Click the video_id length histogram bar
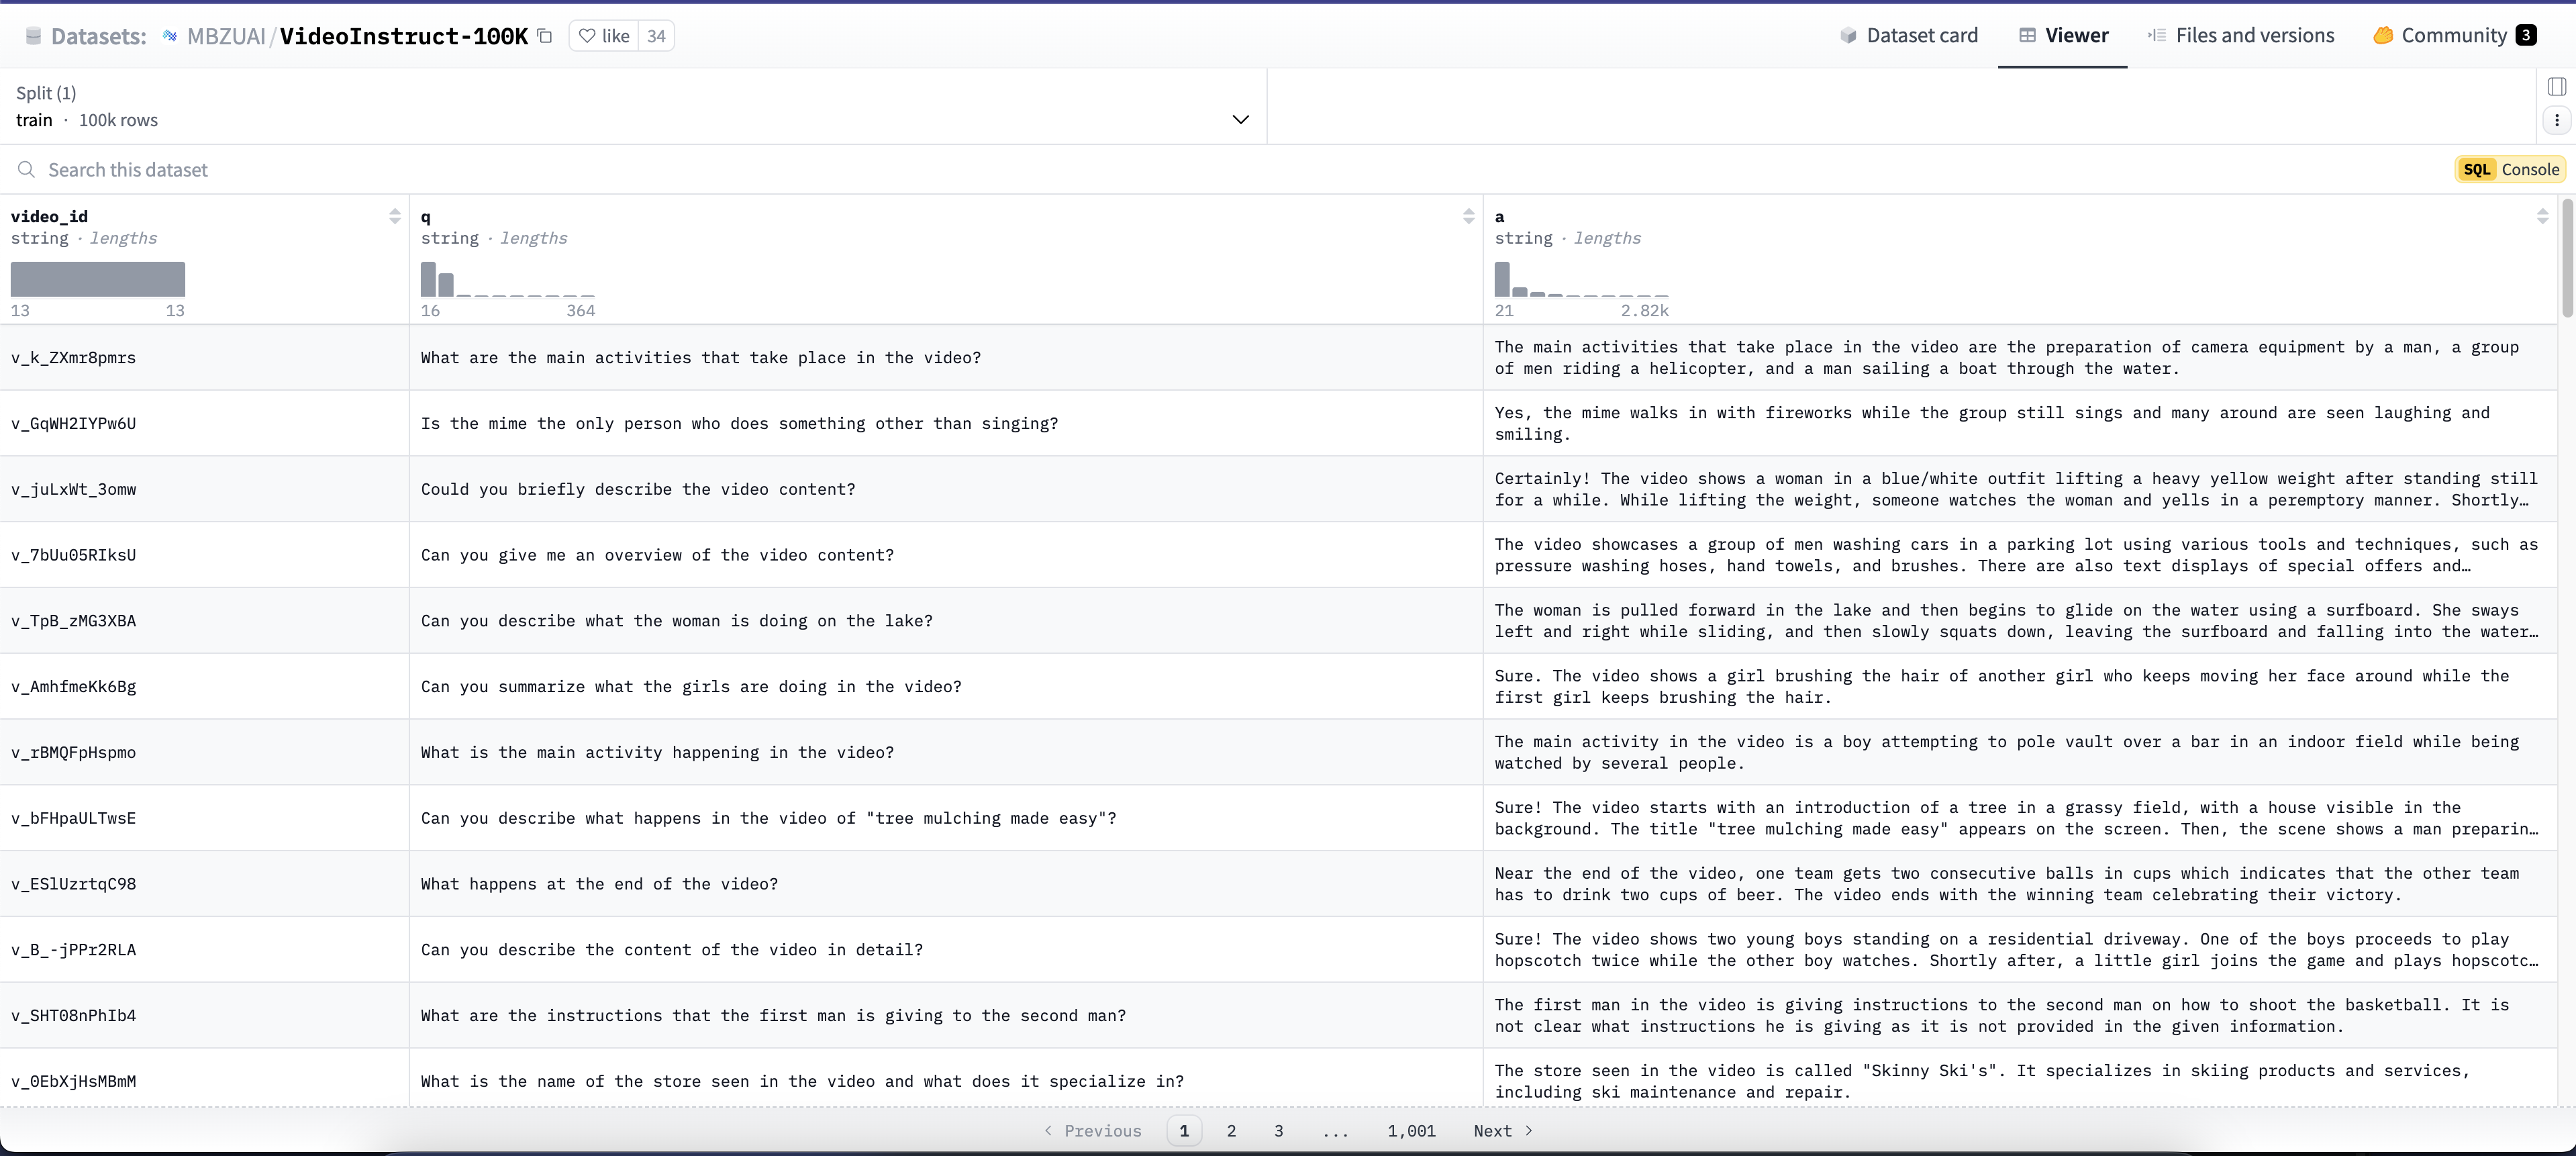 click(98, 279)
